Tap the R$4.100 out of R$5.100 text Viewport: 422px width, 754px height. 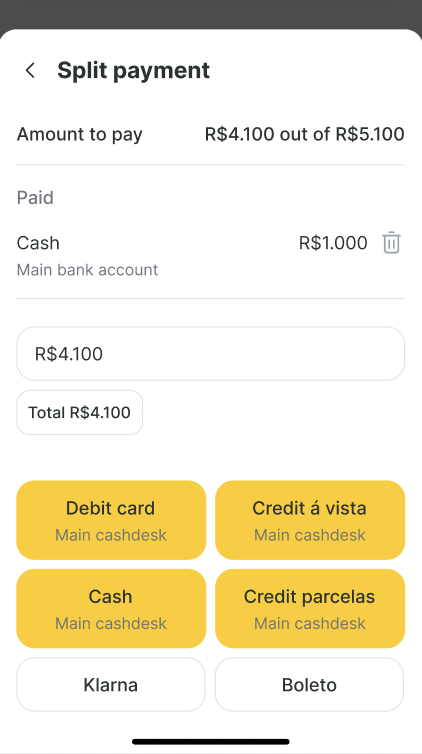[305, 134]
